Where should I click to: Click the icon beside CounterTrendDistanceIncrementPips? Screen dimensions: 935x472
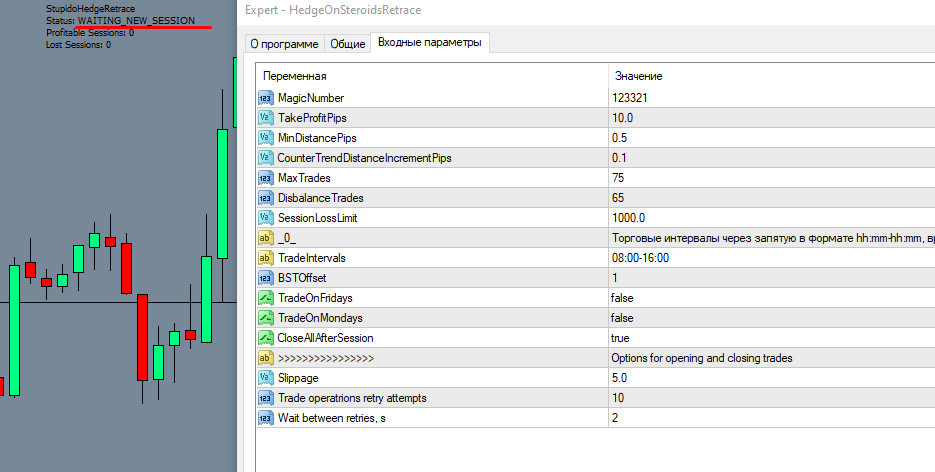point(265,158)
